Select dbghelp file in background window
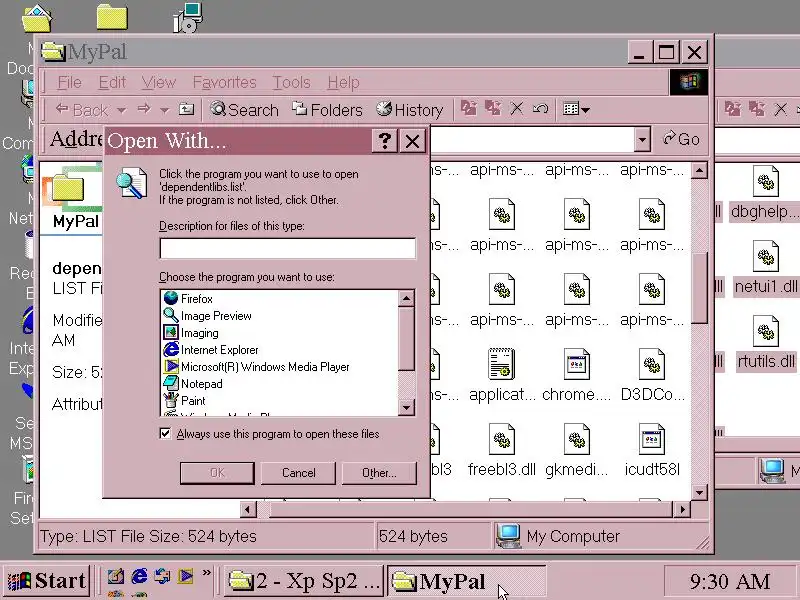The width and height of the screenshot is (800, 600). point(765,181)
